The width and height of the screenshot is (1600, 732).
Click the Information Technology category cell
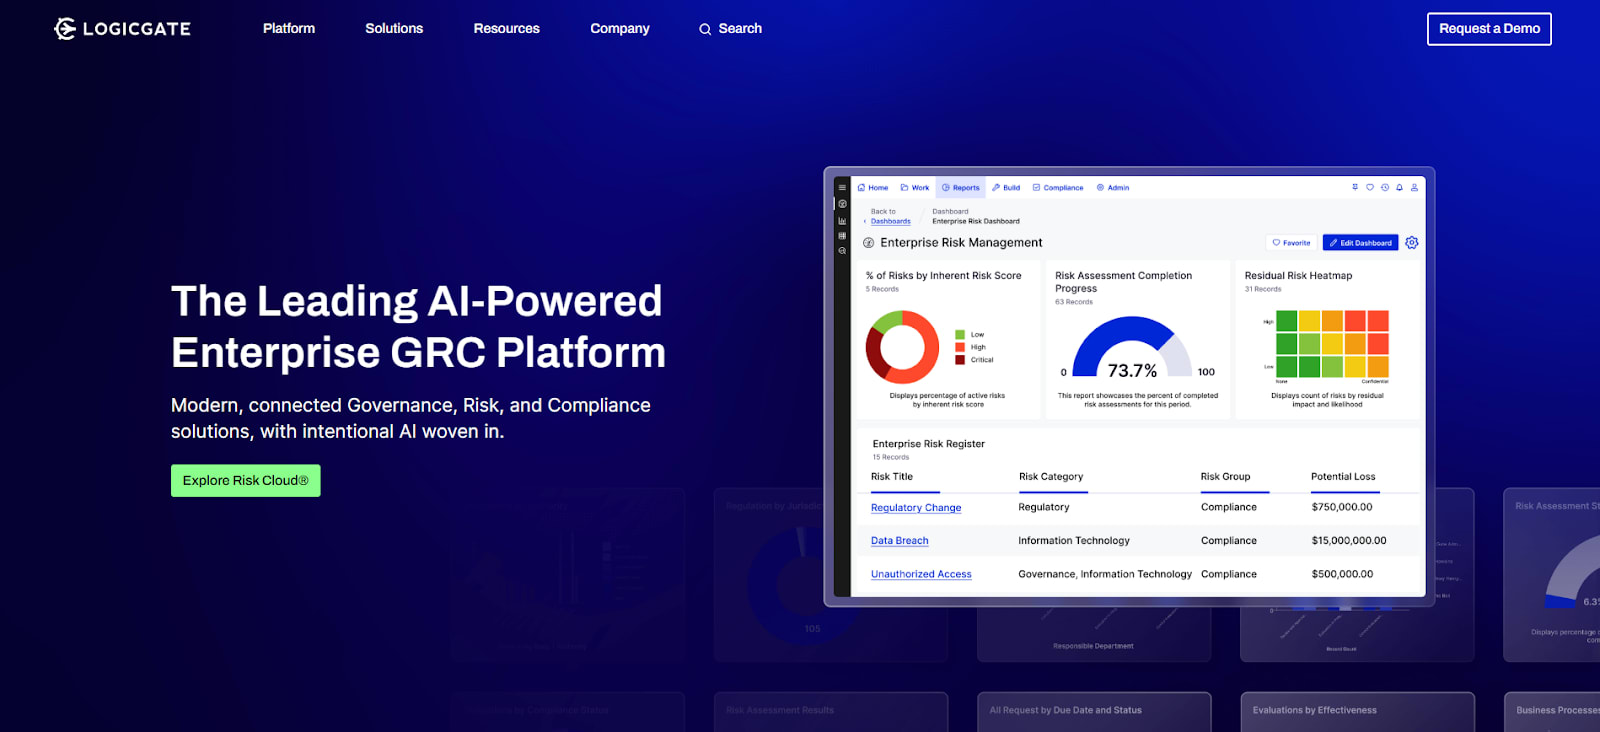(x=1074, y=541)
